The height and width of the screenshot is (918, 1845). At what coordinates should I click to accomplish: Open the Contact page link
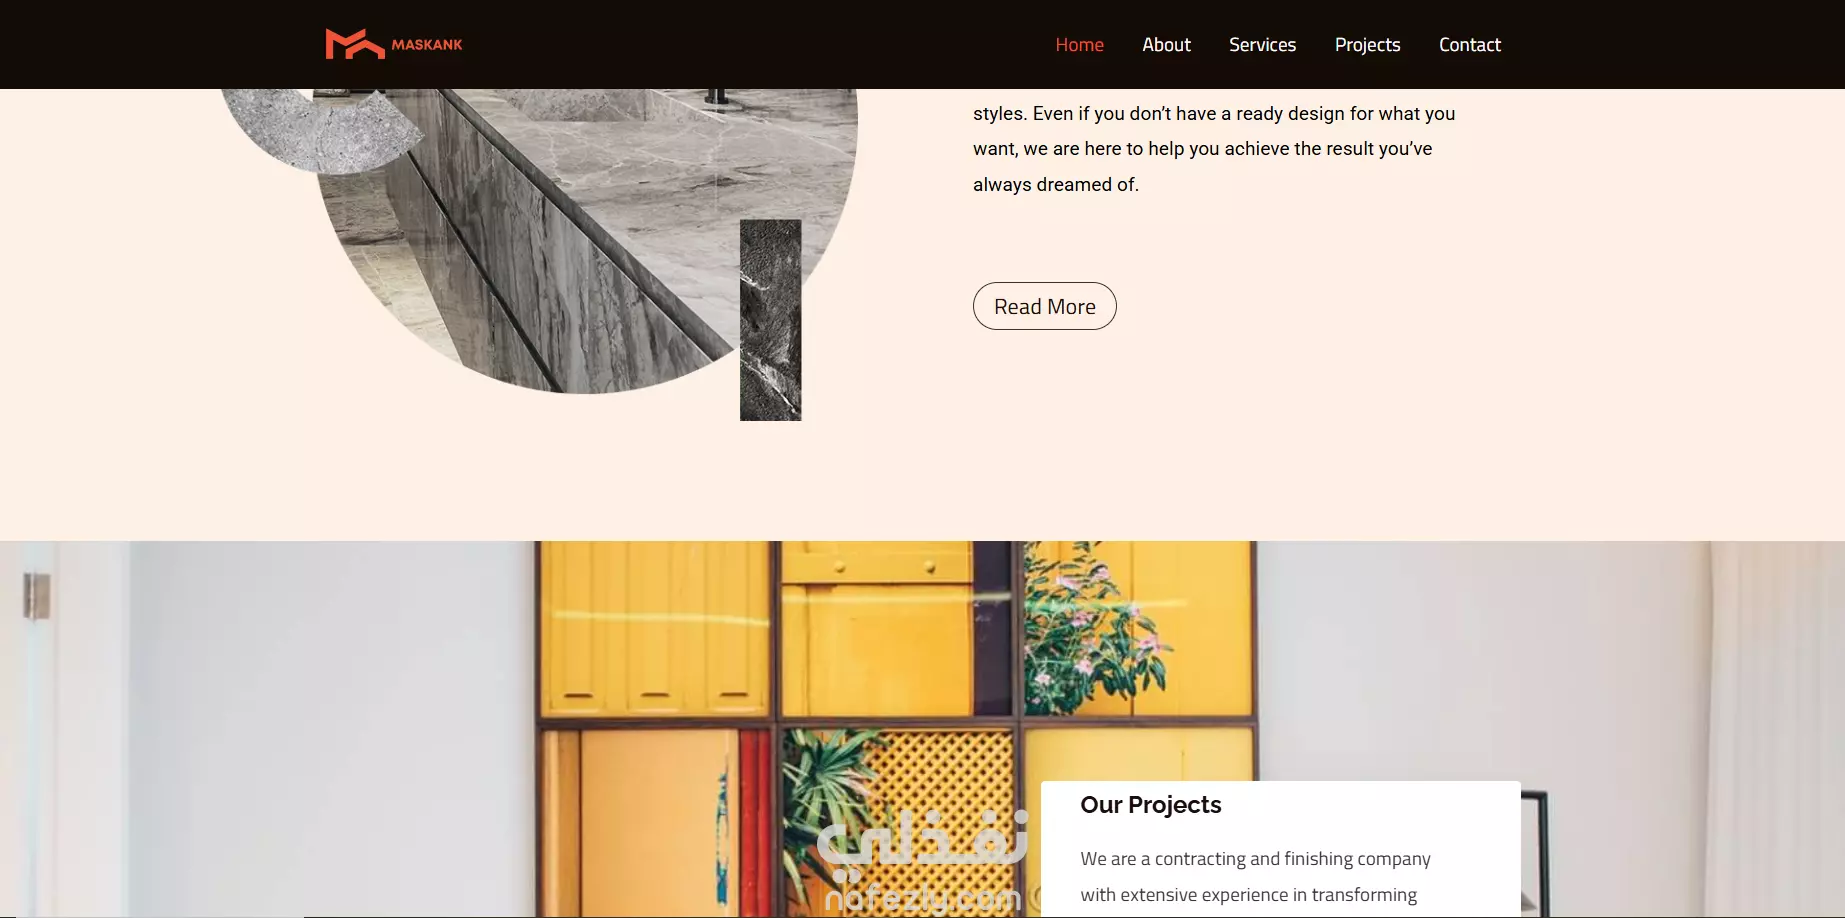point(1469,45)
